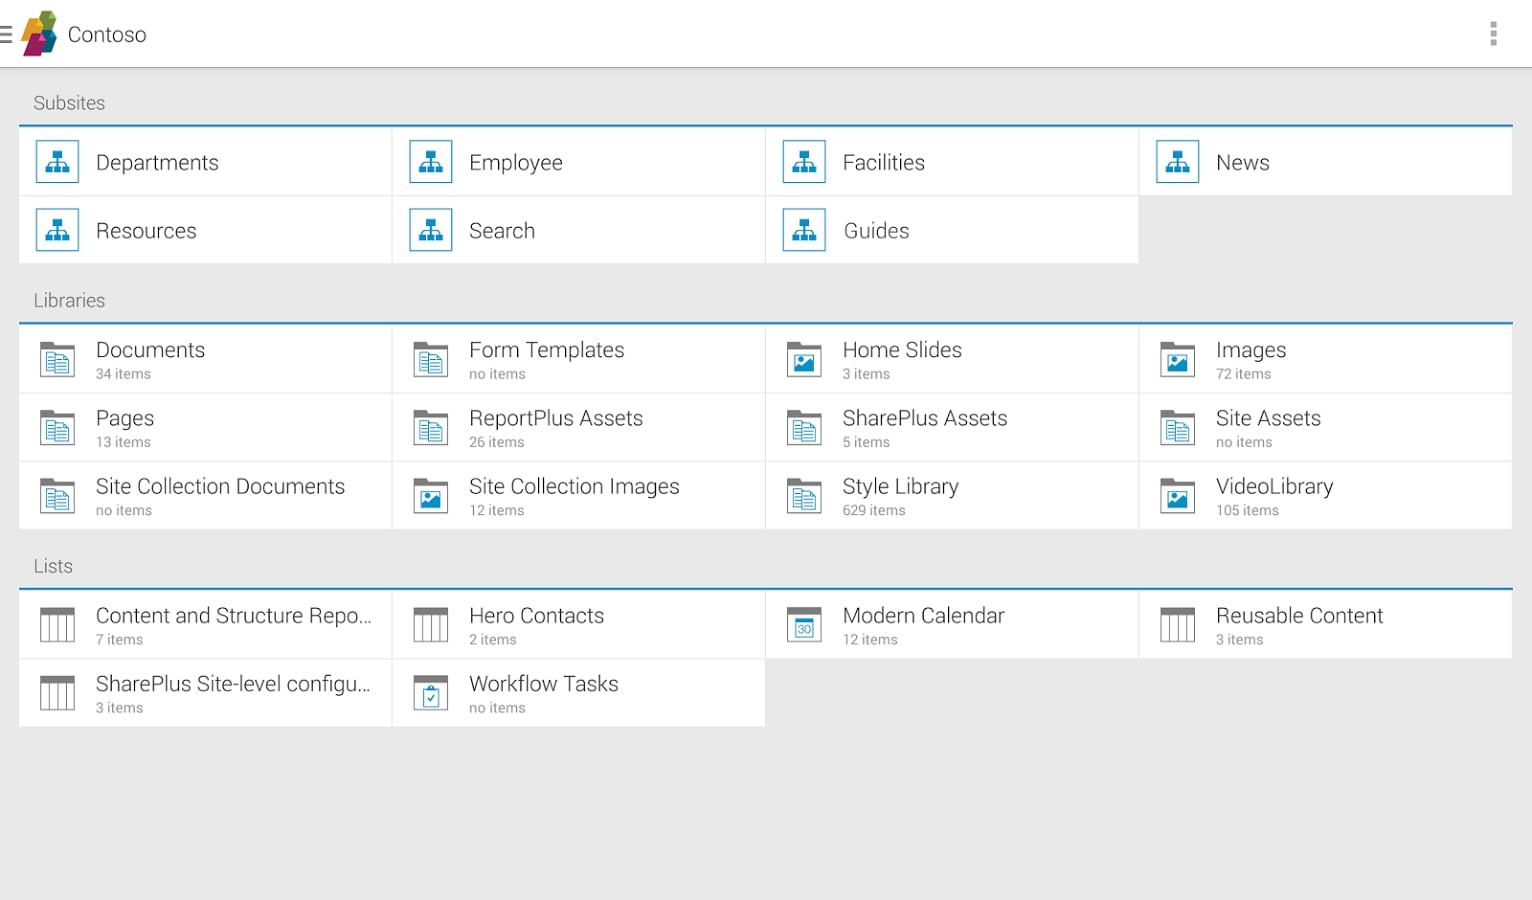Open the three-dot overflow menu
Image resolution: width=1532 pixels, height=900 pixels.
coord(1493,34)
